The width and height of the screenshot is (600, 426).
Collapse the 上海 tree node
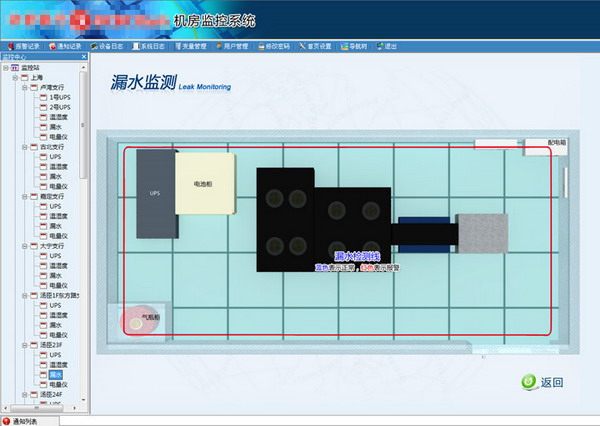(x=16, y=77)
